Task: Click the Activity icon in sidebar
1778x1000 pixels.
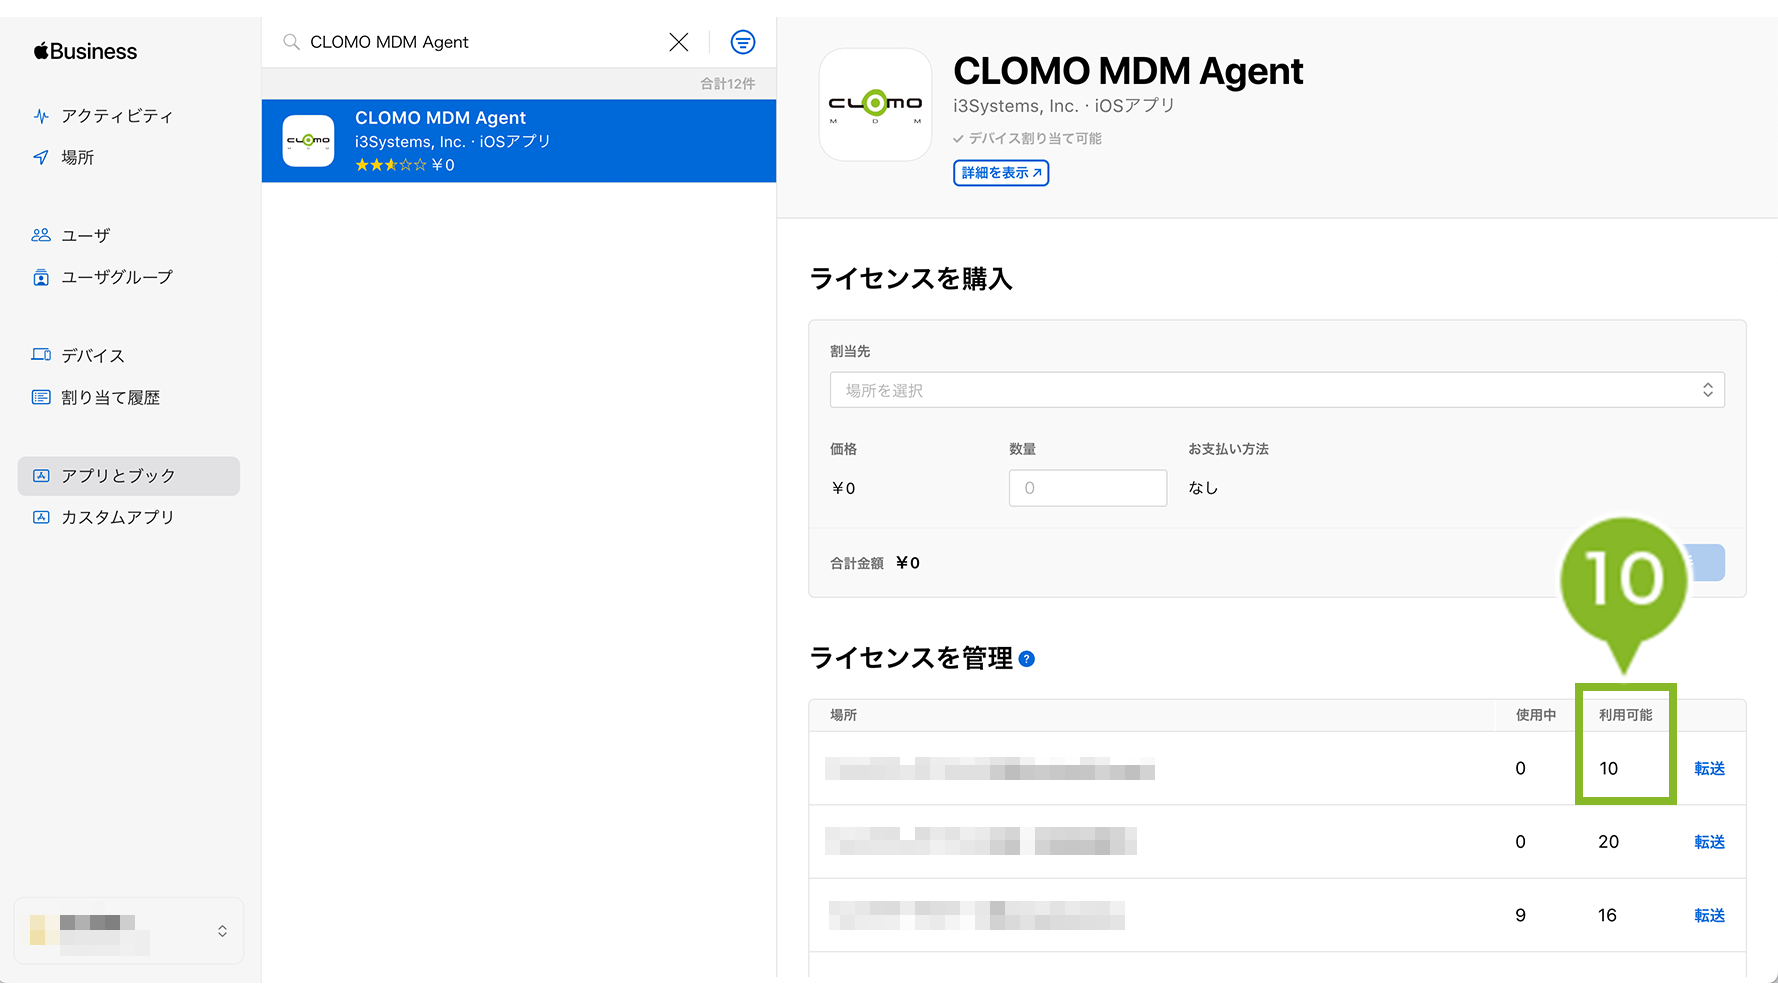Action: pyautogui.click(x=41, y=116)
